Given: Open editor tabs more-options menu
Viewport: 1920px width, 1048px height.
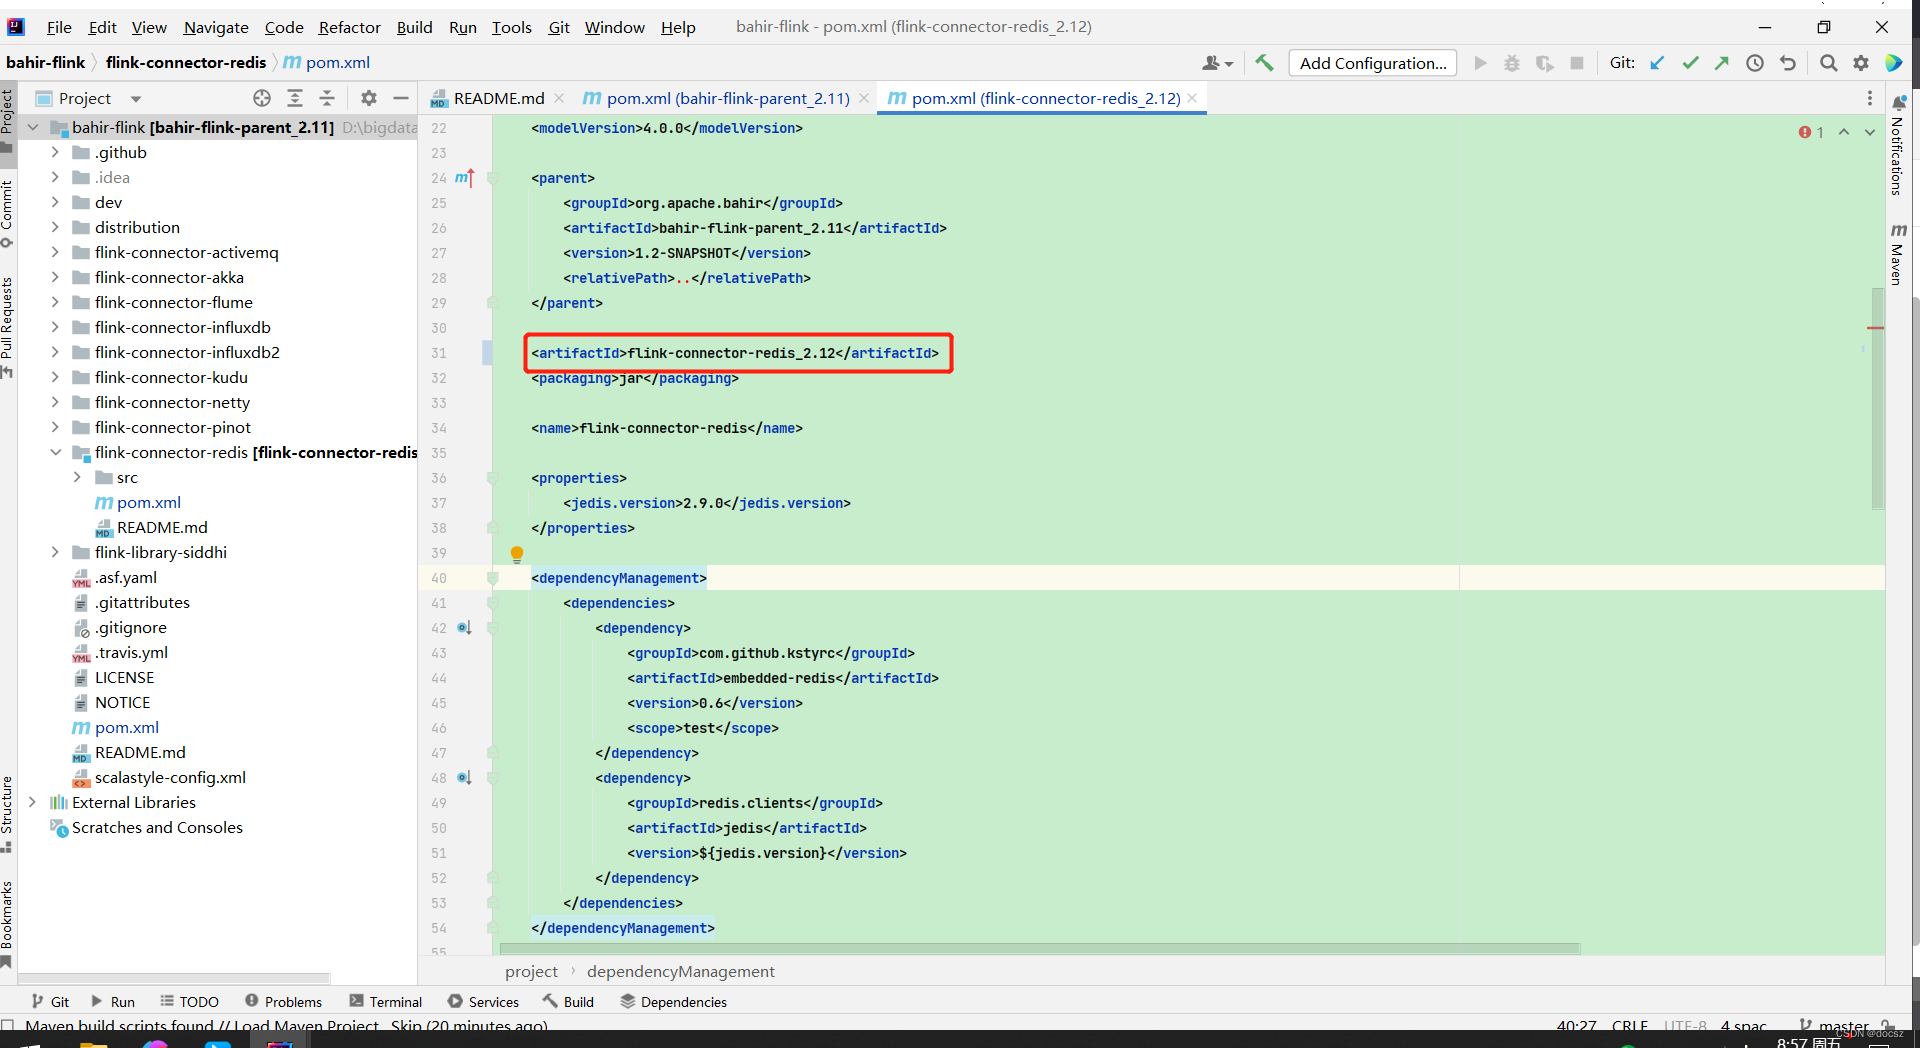Looking at the screenshot, I should [1870, 98].
